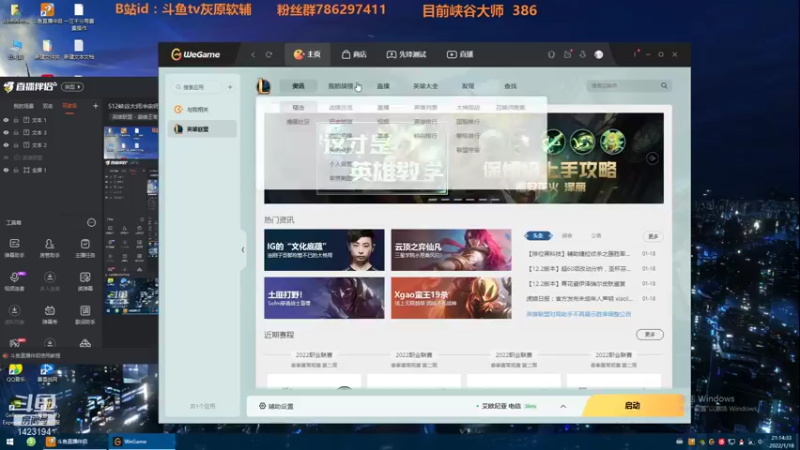Select 英雄联盟 in WeGame sidebar
The width and height of the screenshot is (800, 450).
[x=202, y=129]
